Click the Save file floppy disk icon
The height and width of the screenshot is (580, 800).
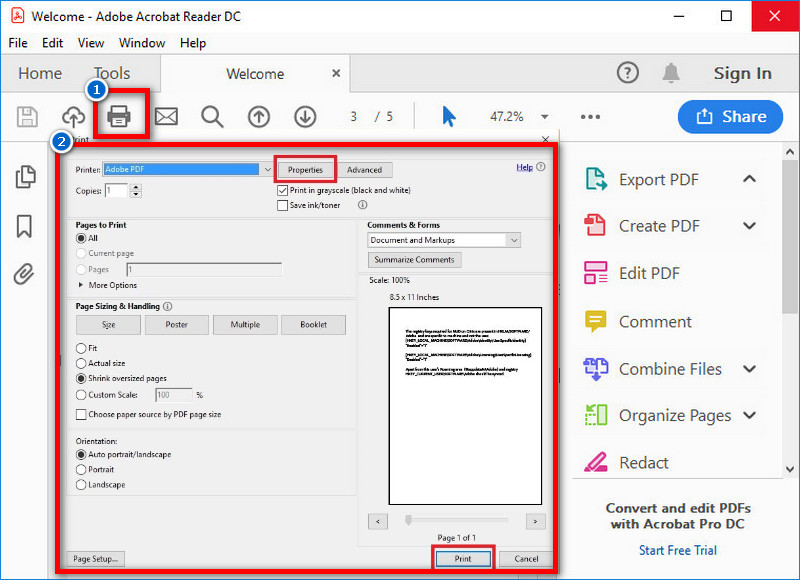pyautogui.click(x=27, y=117)
